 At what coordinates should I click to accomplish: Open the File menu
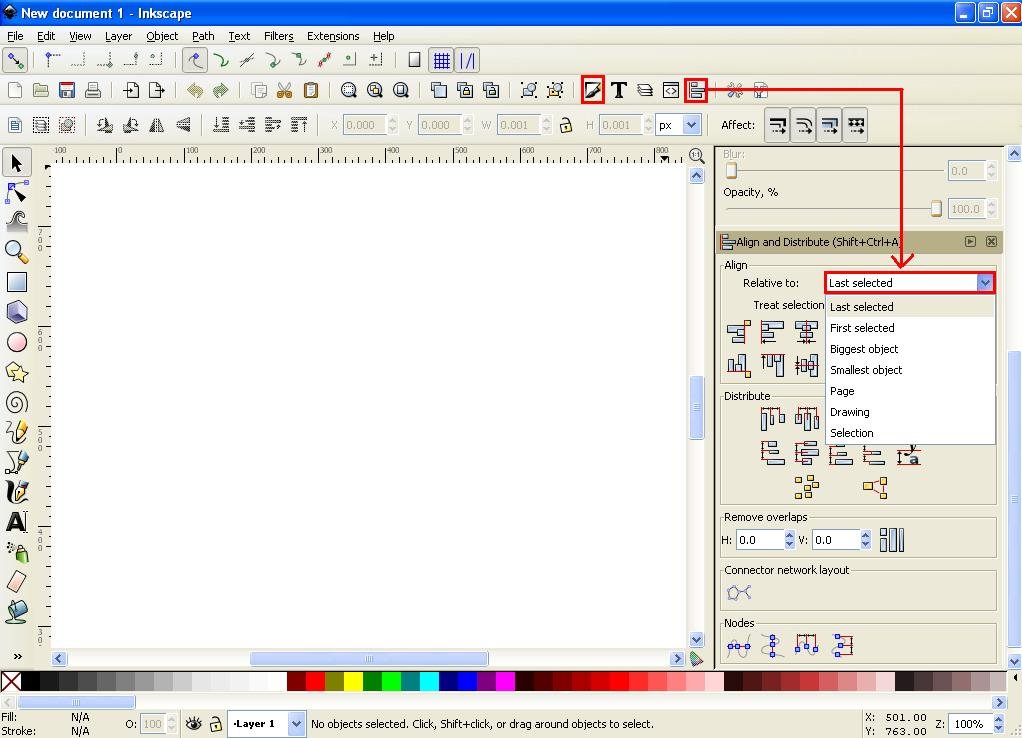[x=15, y=36]
